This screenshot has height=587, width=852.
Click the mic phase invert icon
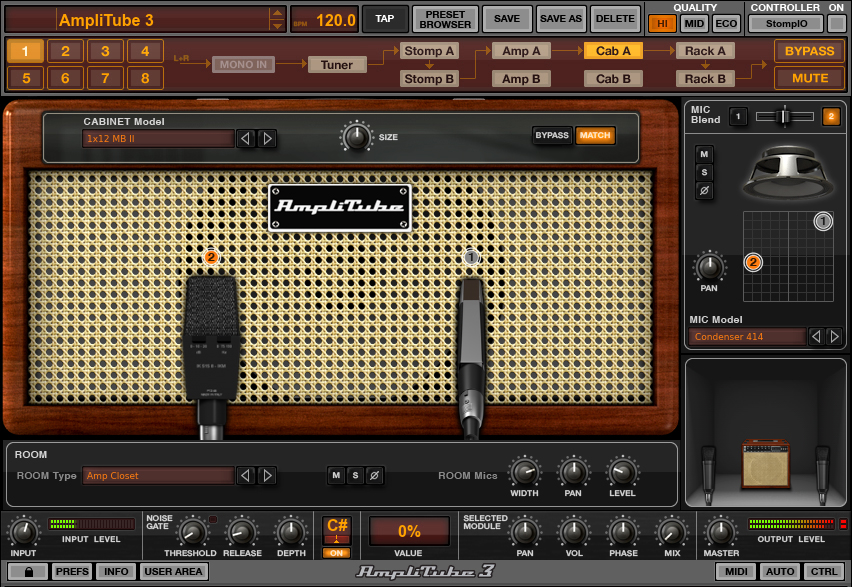(704, 190)
